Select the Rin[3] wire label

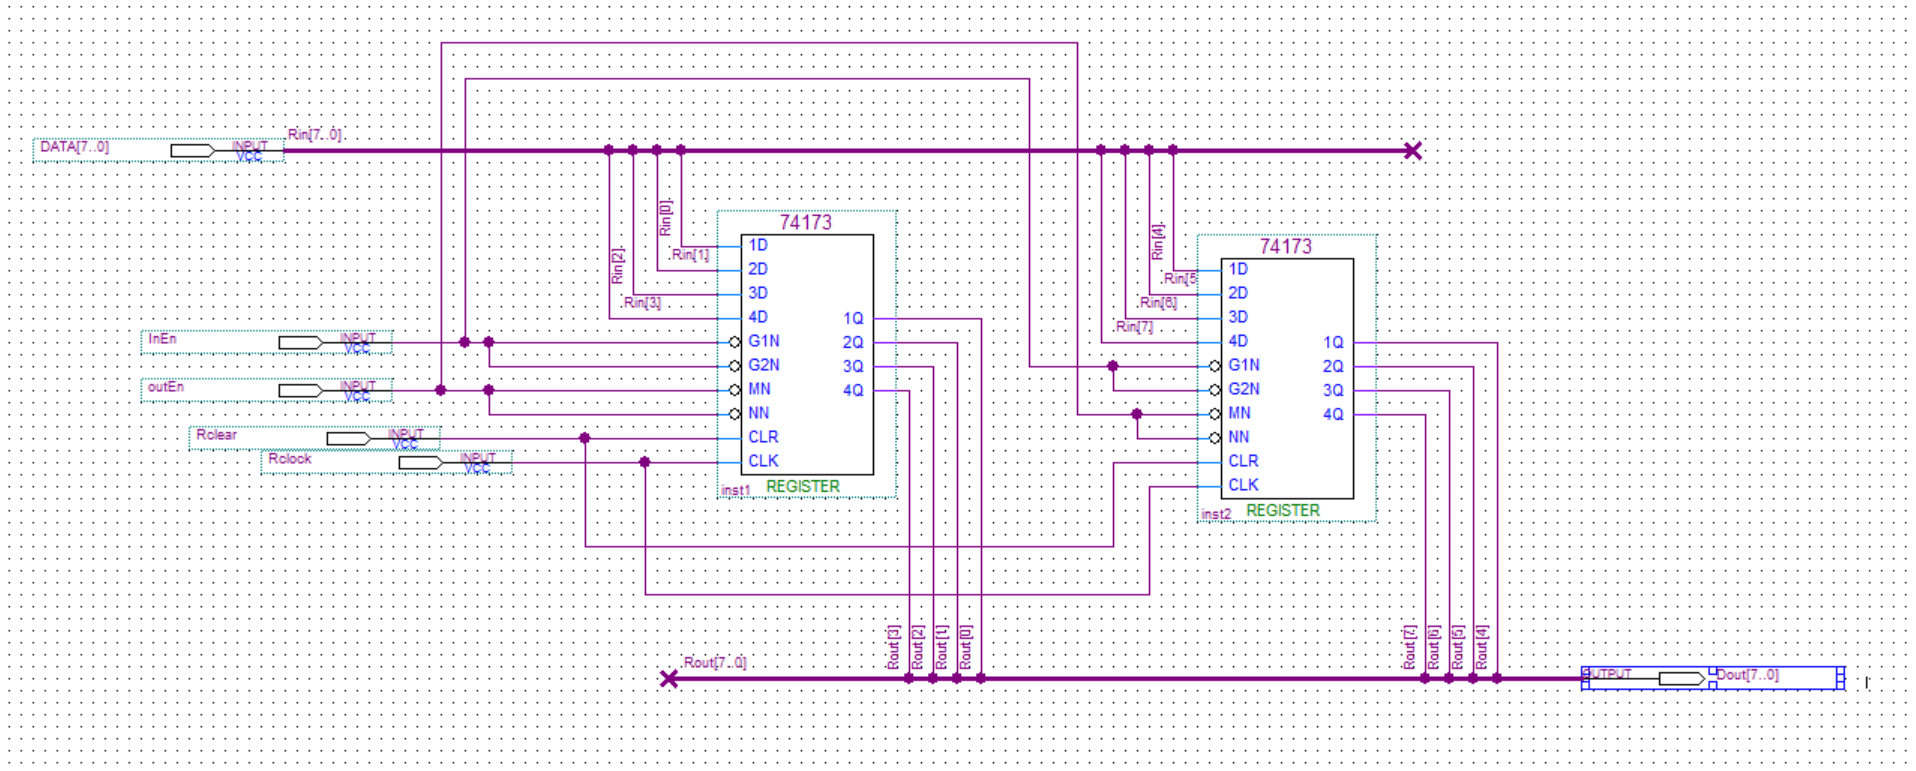[x=642, y=302]
